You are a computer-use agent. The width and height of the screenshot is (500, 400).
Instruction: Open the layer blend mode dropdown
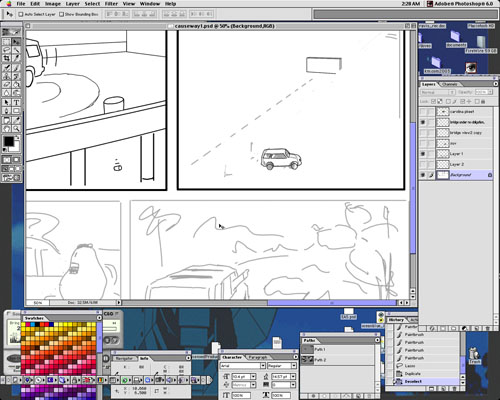[x=438, y=92]
